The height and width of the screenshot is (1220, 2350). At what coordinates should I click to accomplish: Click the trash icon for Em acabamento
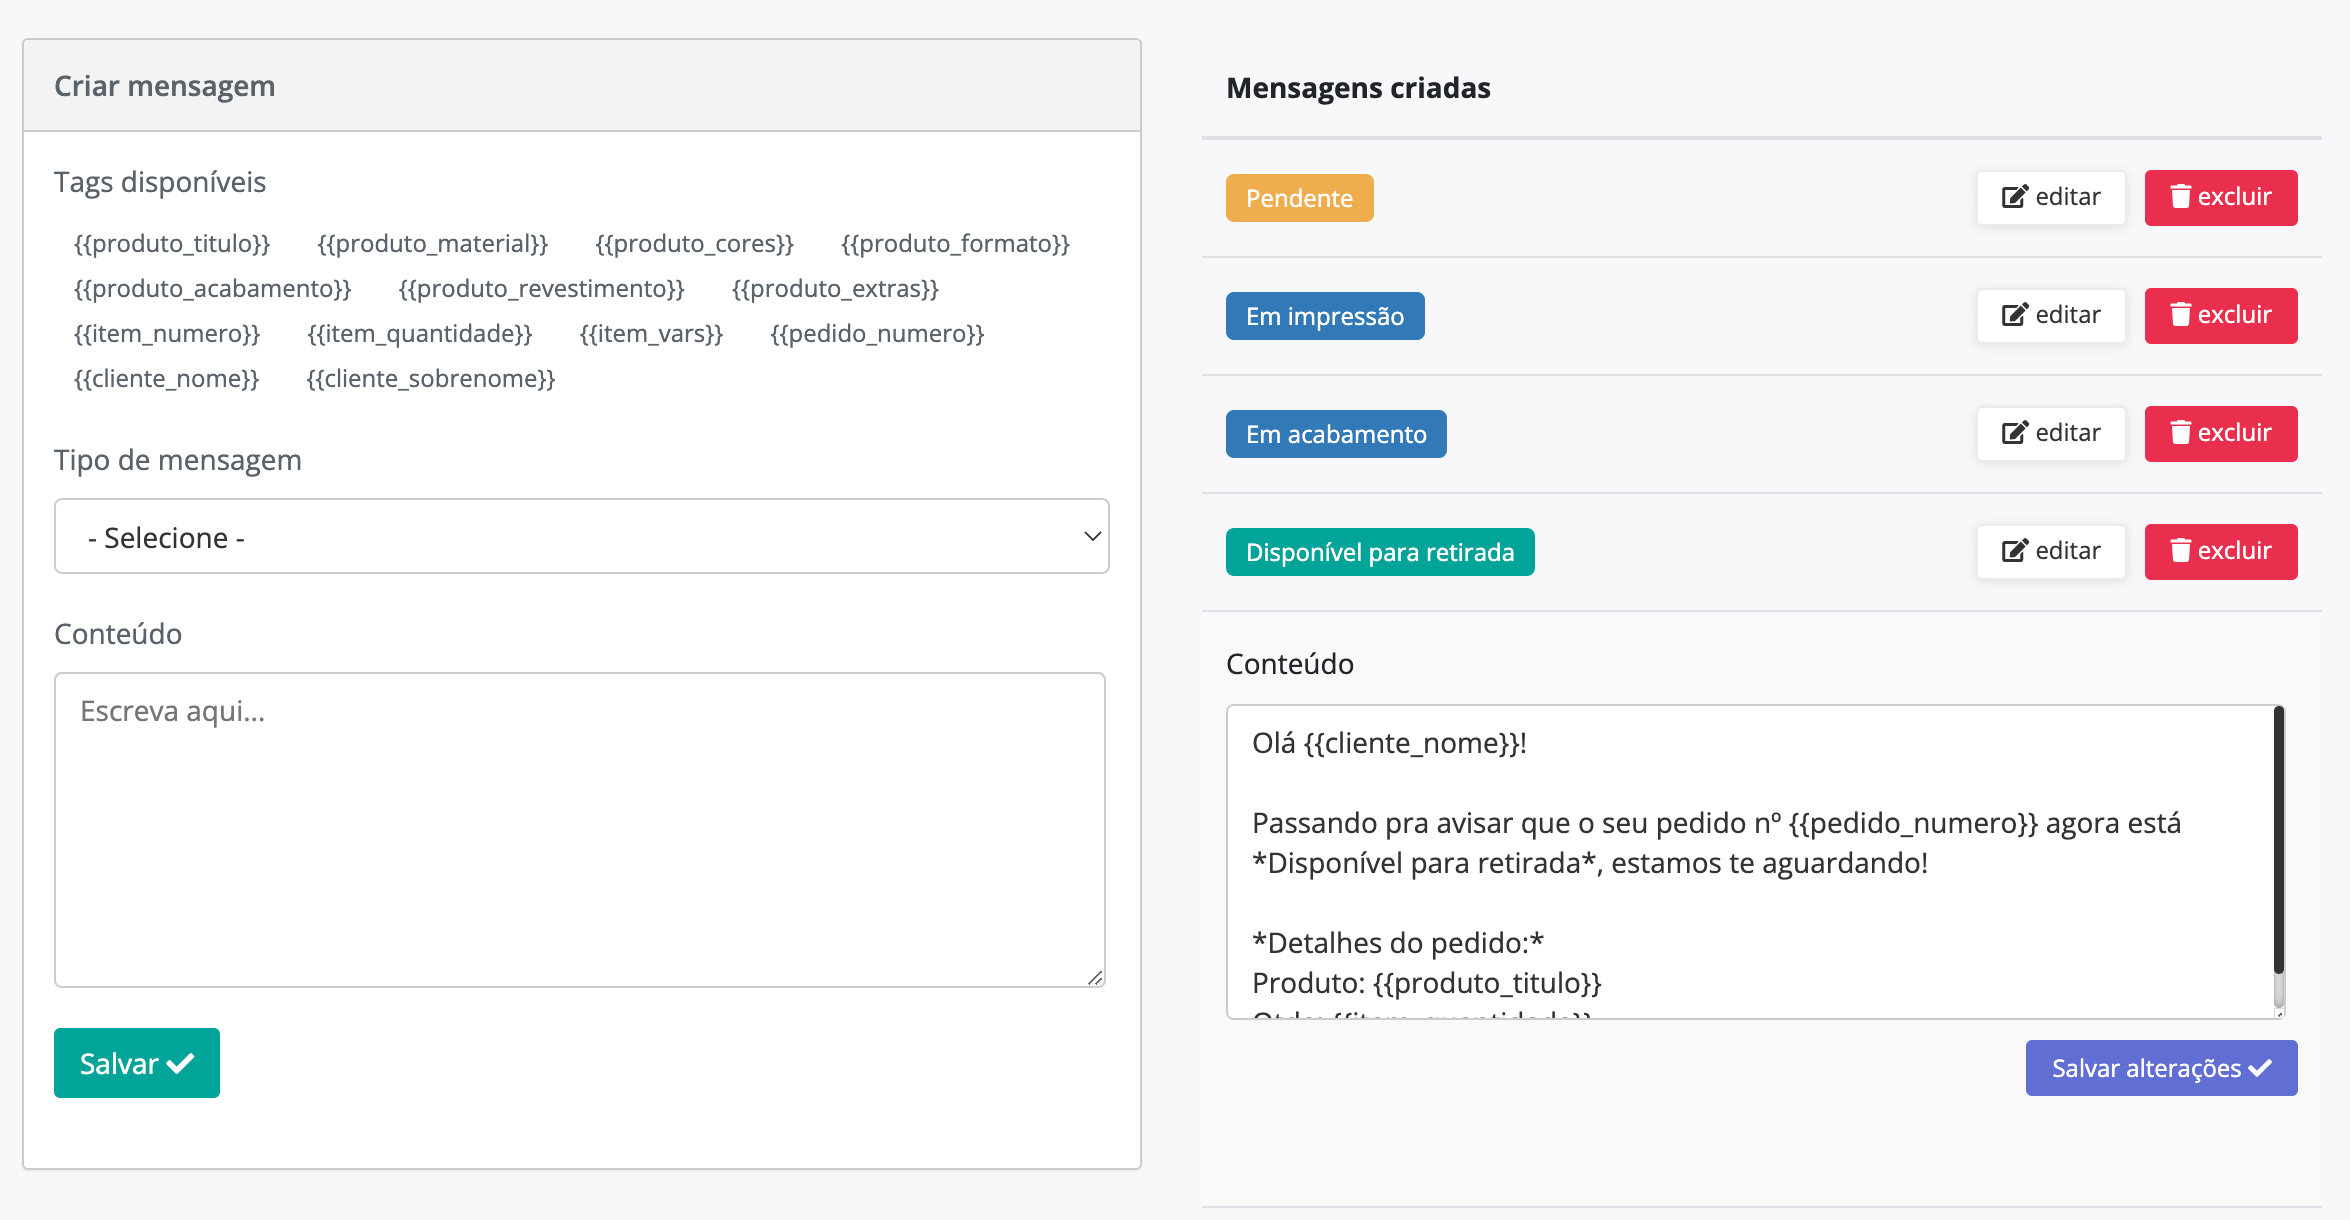coord(2181,433)
